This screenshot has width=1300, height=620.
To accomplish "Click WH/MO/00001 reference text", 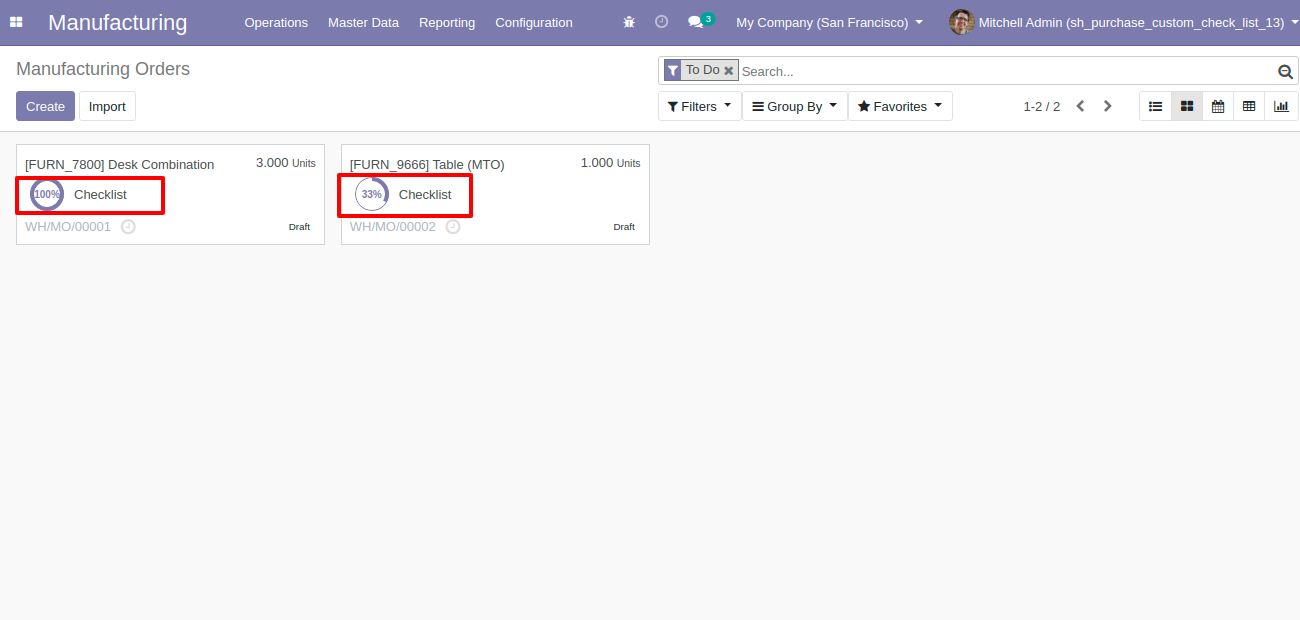I will point(68,227).
